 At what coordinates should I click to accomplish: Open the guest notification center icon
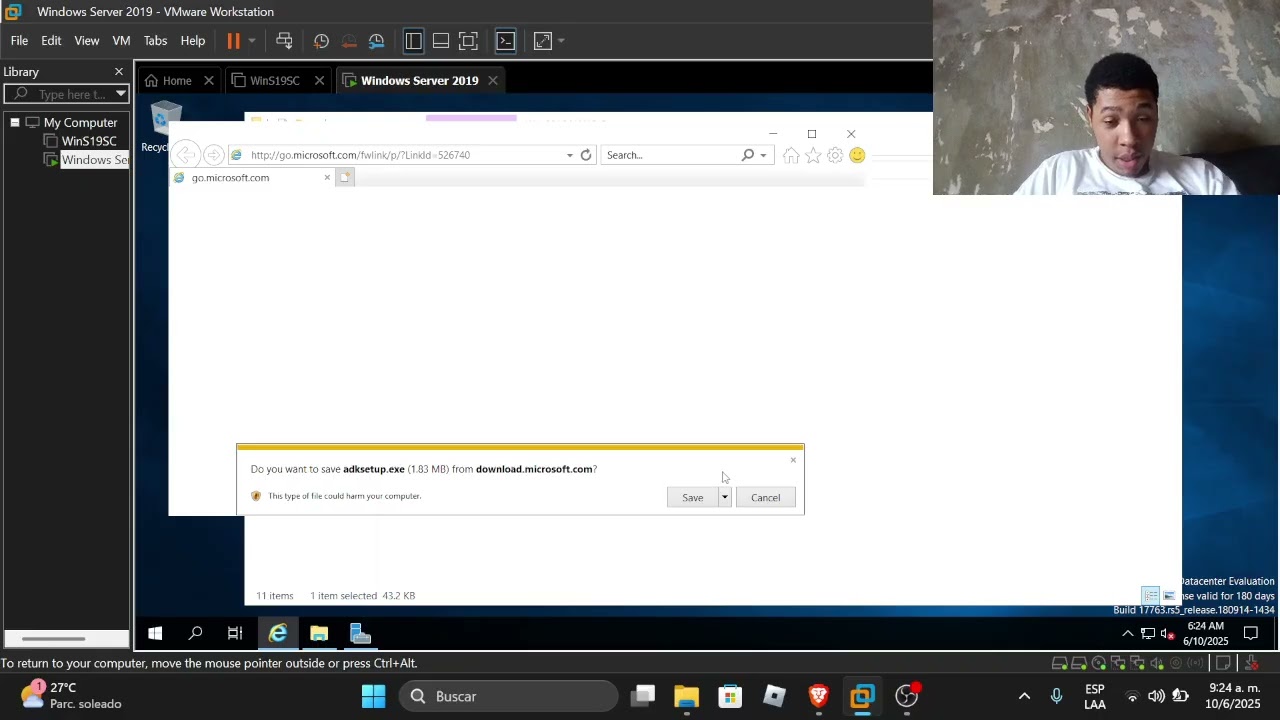tap(1251, 633)
